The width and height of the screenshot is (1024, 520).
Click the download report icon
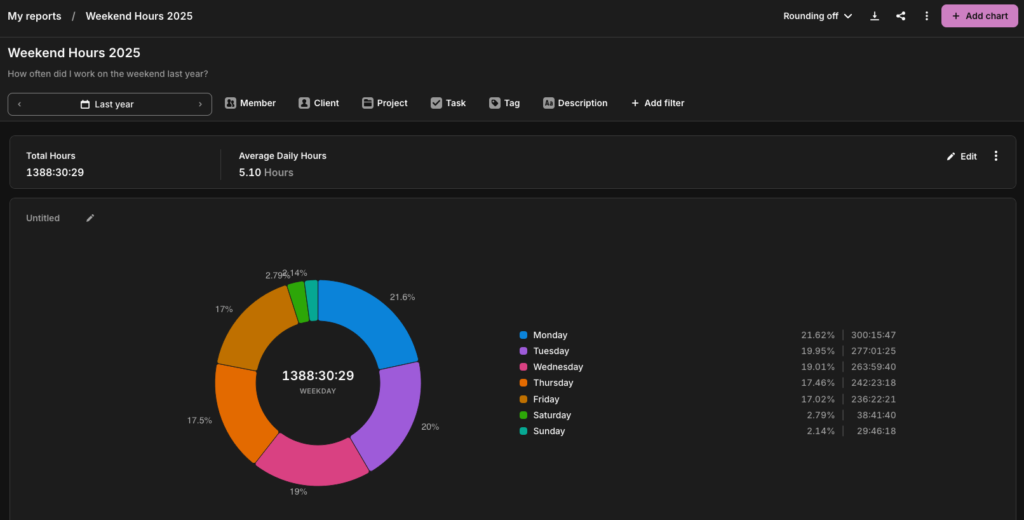tap(874, 16)
